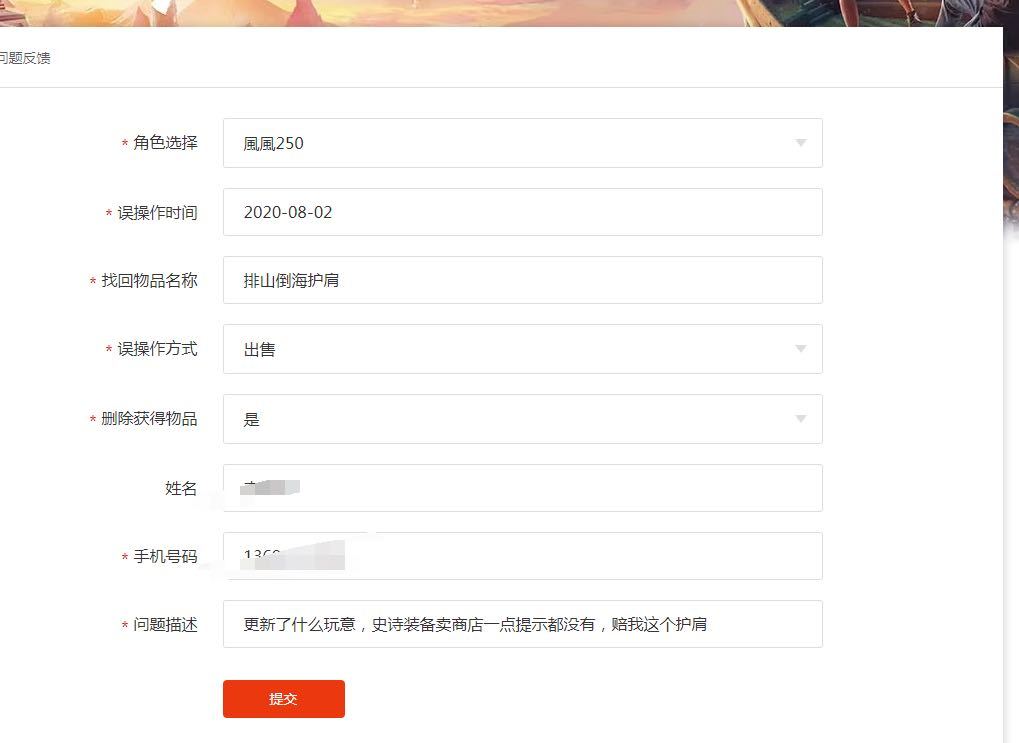This screenshot has width=1019, height=743.
Task: Focus the 手机号码 phone field
Action: pos(522,556)
